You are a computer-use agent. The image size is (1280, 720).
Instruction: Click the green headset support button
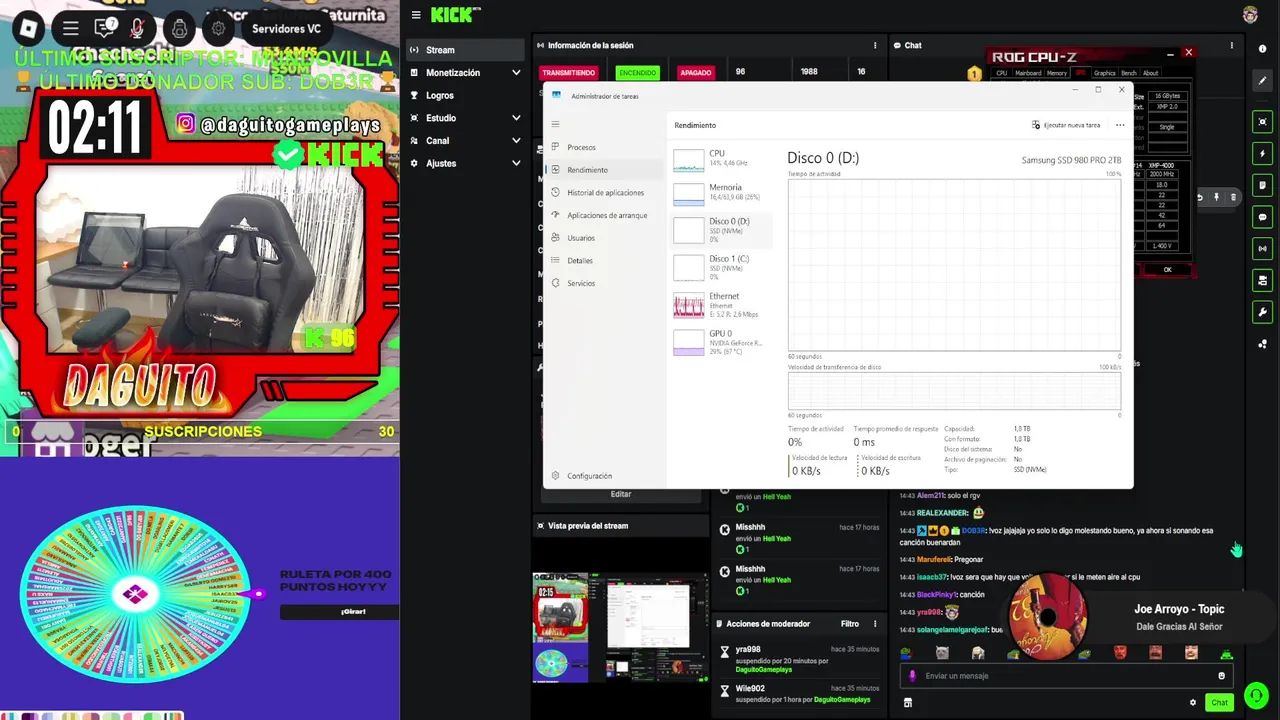1256,695
